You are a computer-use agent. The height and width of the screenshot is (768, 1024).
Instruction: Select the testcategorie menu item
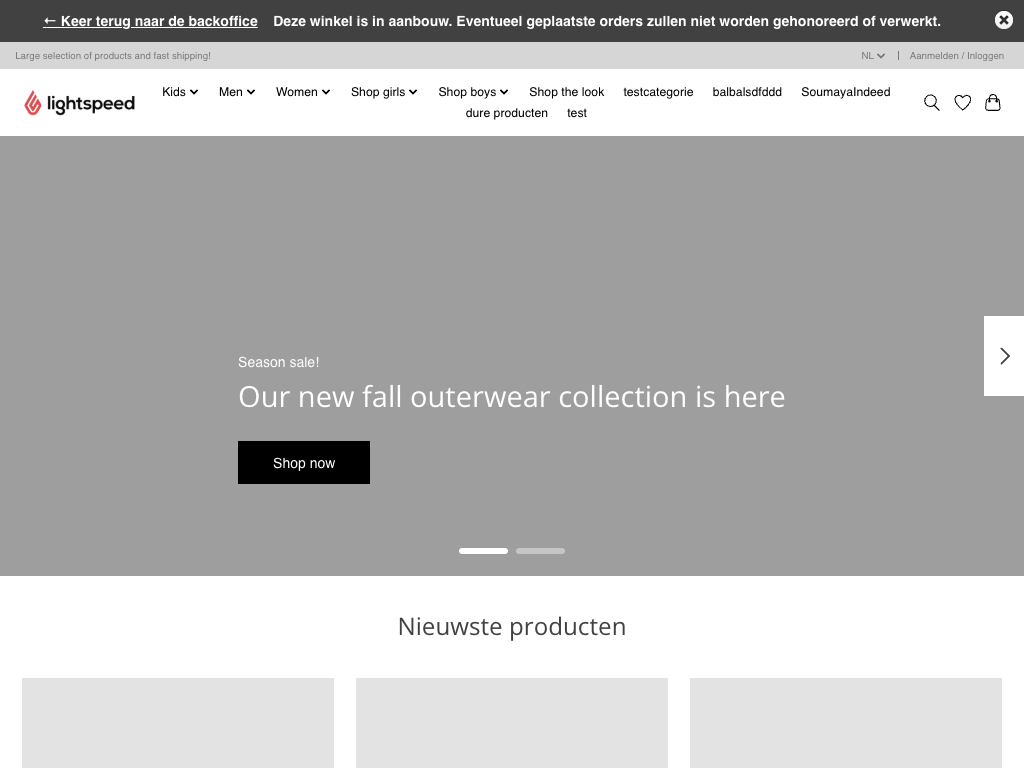click(x=658, y=92)
